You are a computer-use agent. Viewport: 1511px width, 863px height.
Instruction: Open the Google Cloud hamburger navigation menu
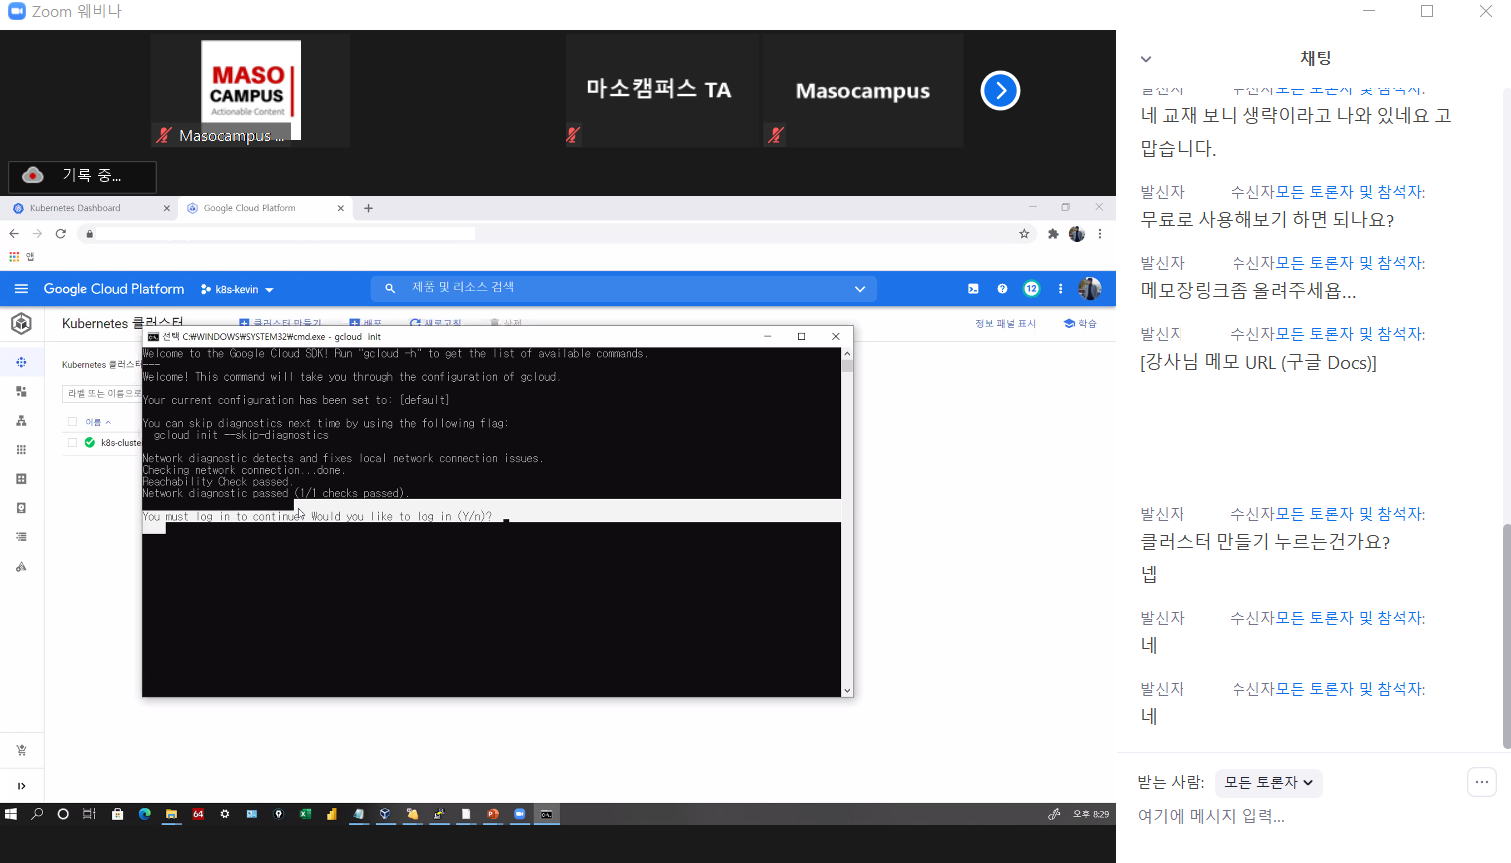coord(21,289)
